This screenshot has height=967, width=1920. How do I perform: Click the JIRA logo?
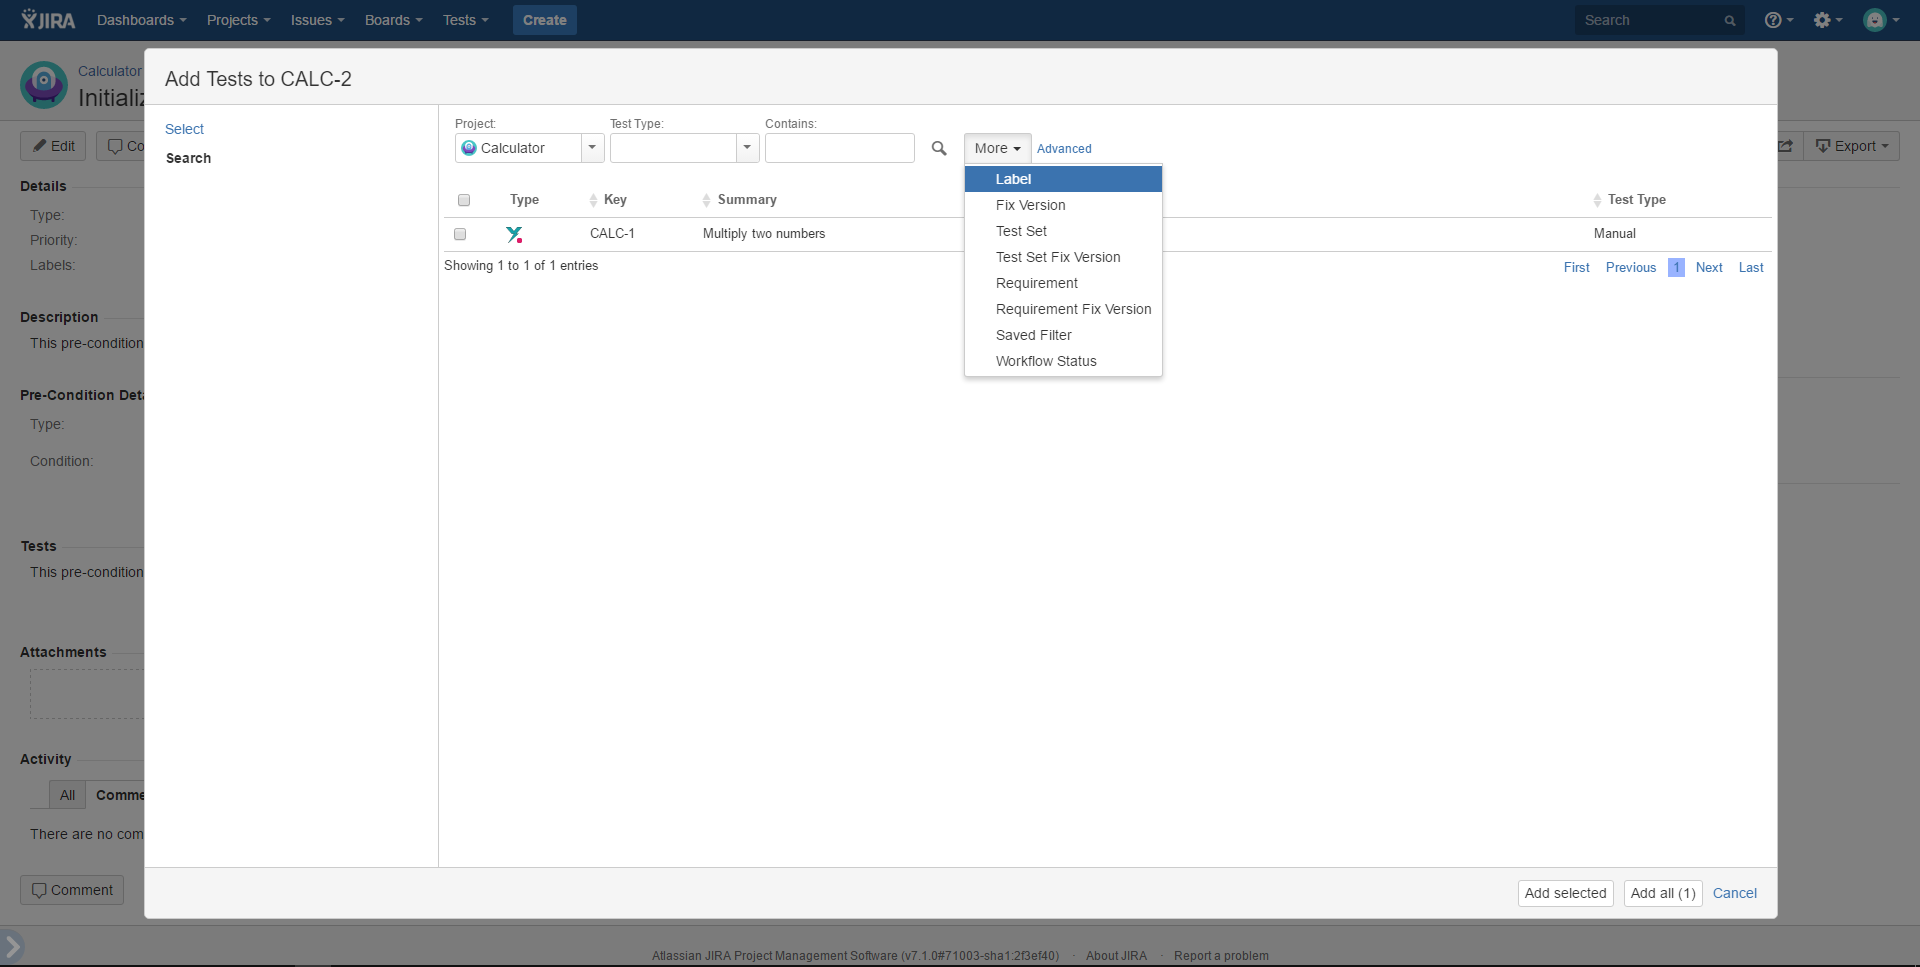(48, 20)
